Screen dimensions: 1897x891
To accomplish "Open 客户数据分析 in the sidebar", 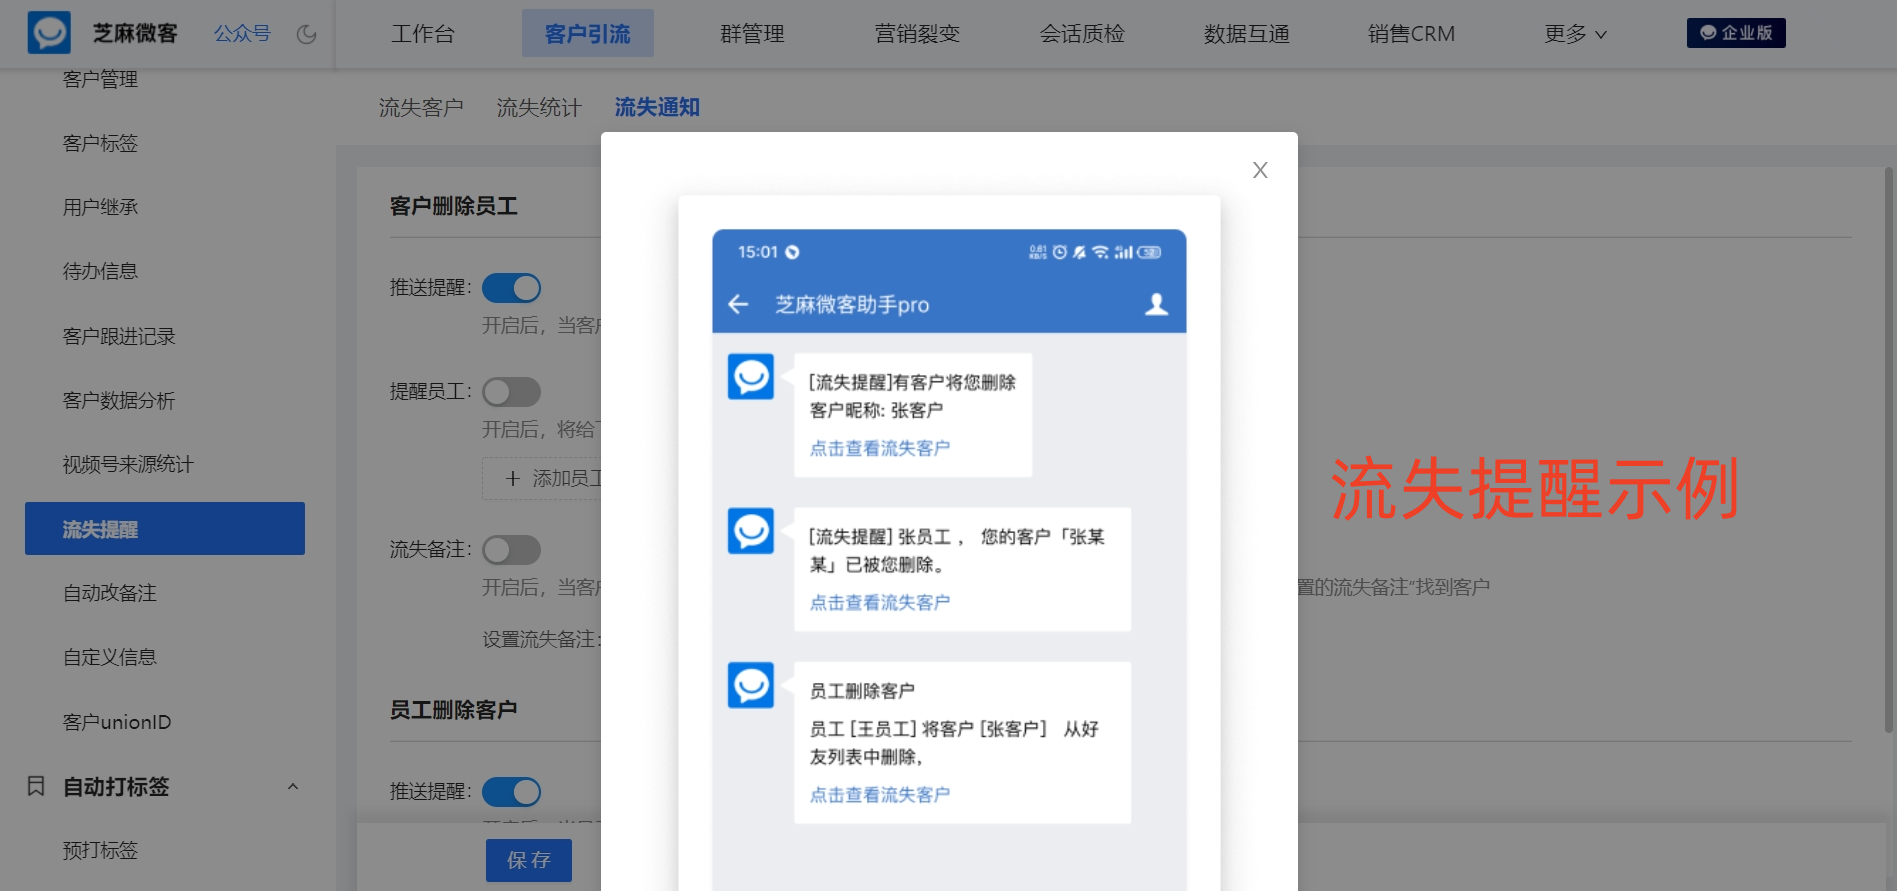I will [x=119, y=400].
